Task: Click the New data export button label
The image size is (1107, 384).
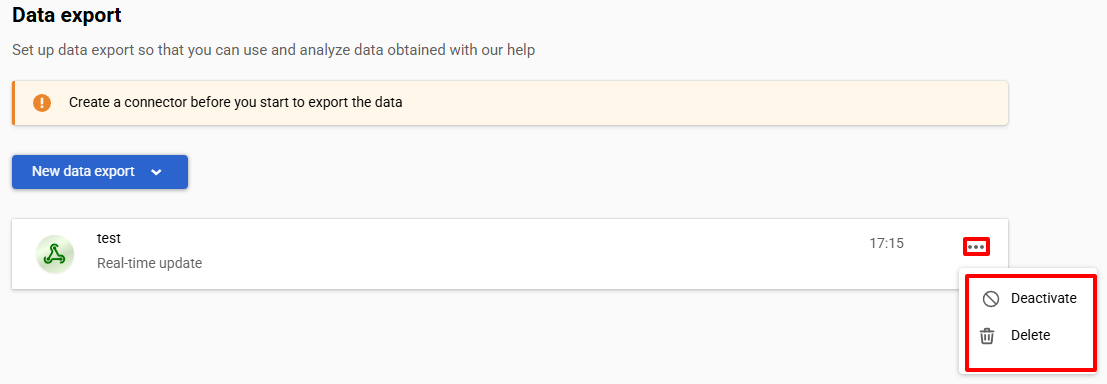Action: click(x=83, y=172)
